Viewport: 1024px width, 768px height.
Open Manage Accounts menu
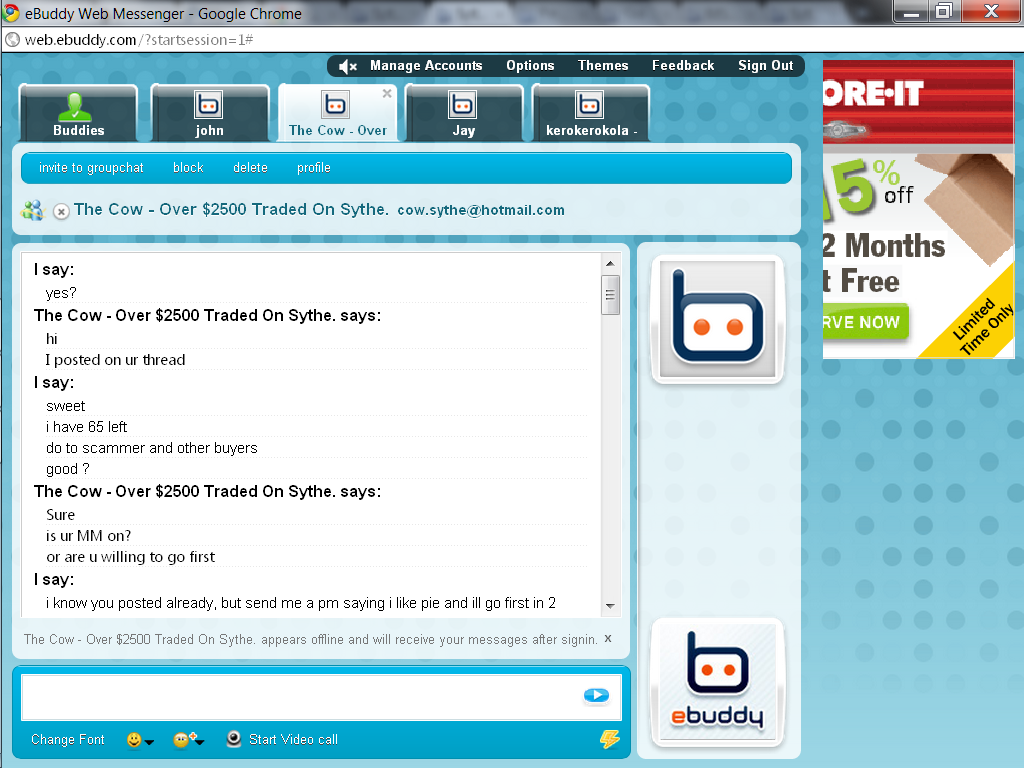coord(426,65)
